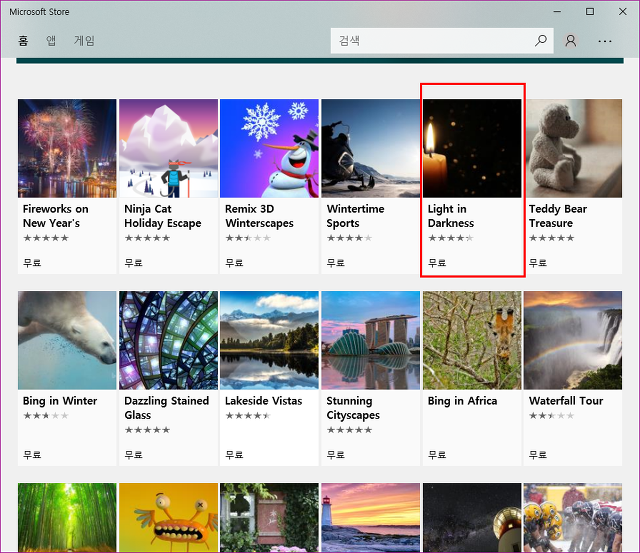Open Bing in Winter polar bear thumbnail
Image resolution: width=640 pixels, height=553 pixels.
coord(67,340)
